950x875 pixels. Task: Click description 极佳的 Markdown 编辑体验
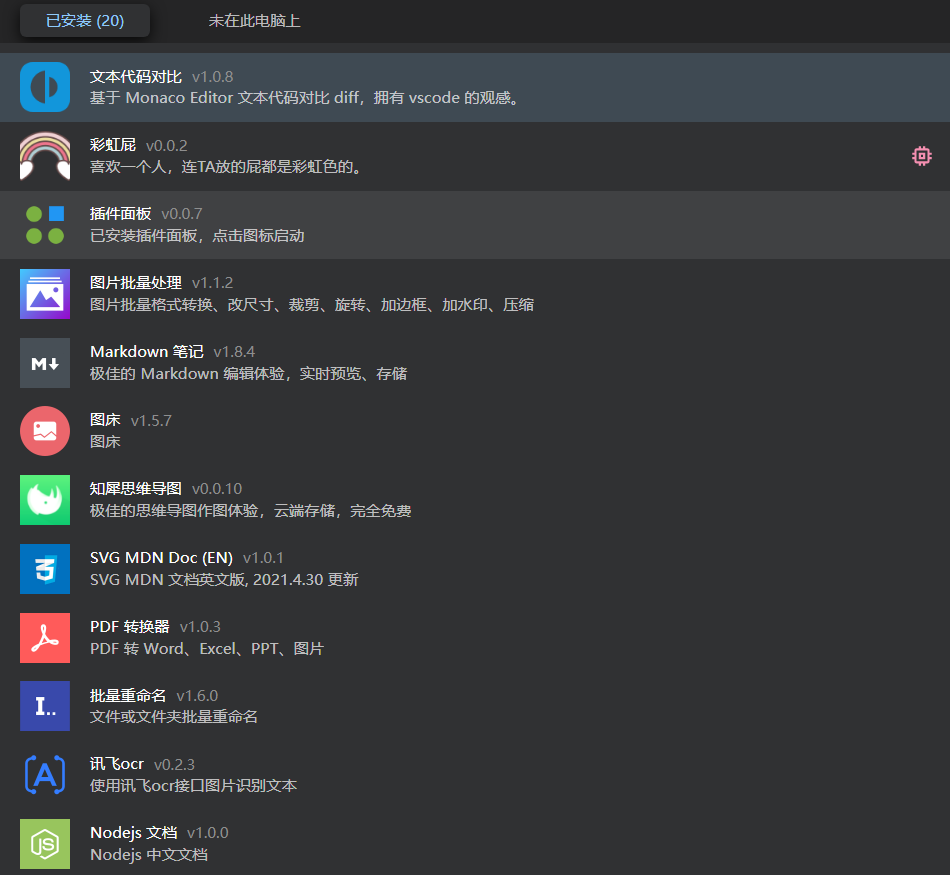coord(248,374)
